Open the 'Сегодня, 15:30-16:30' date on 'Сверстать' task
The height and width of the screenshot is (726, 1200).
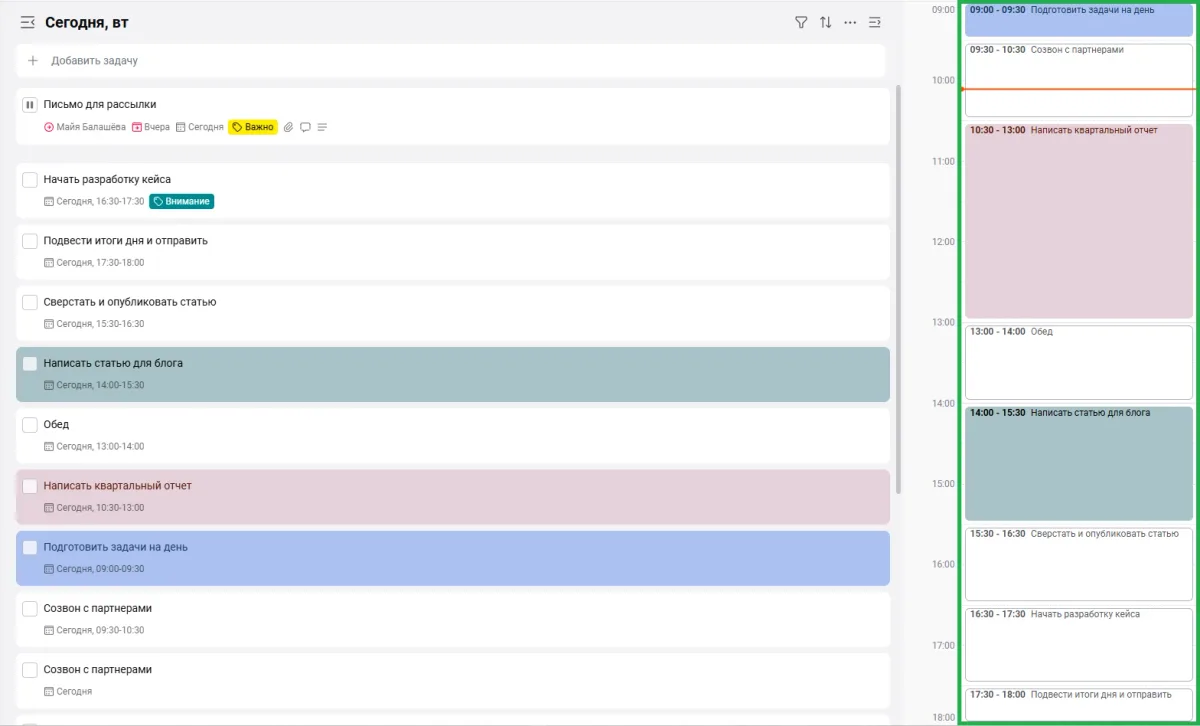pos(94,324)
